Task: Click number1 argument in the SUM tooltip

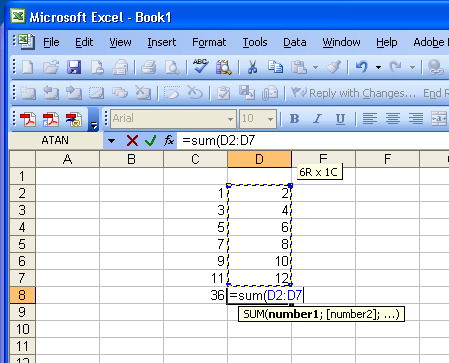Action: 294,314
